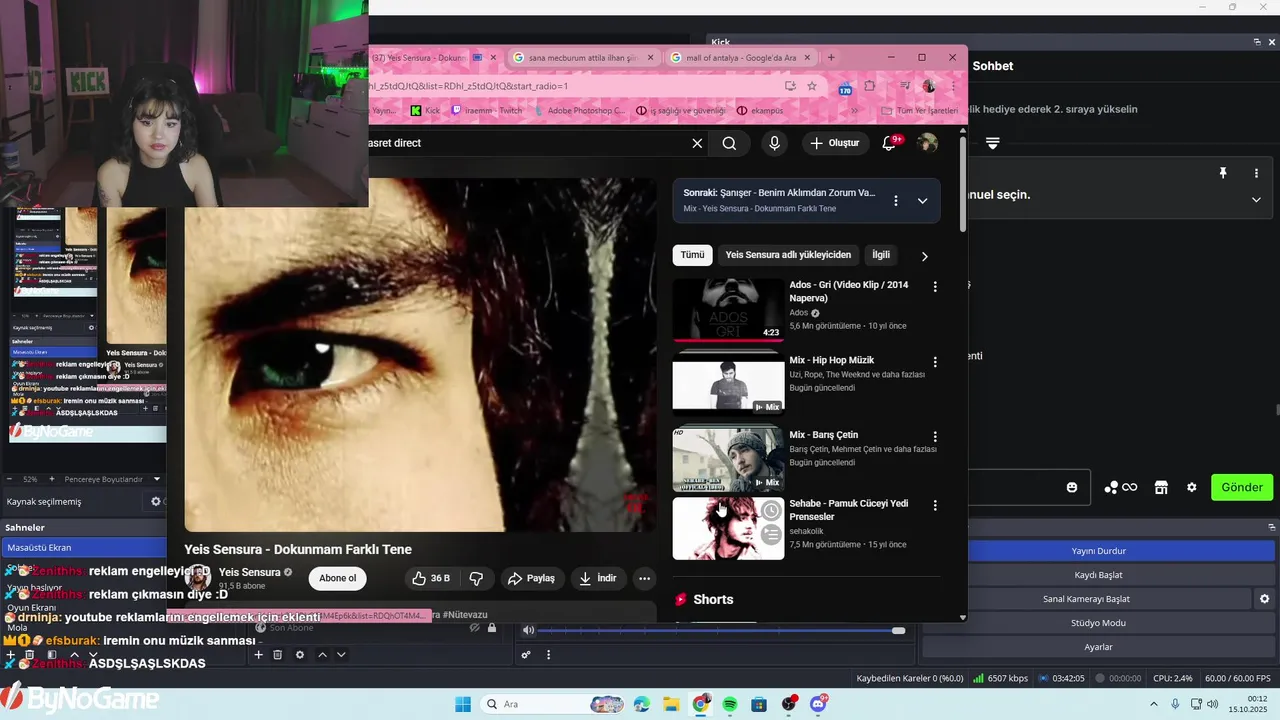
Task: Dislike the Yeis Sensura video
Action: coord(476,578)
